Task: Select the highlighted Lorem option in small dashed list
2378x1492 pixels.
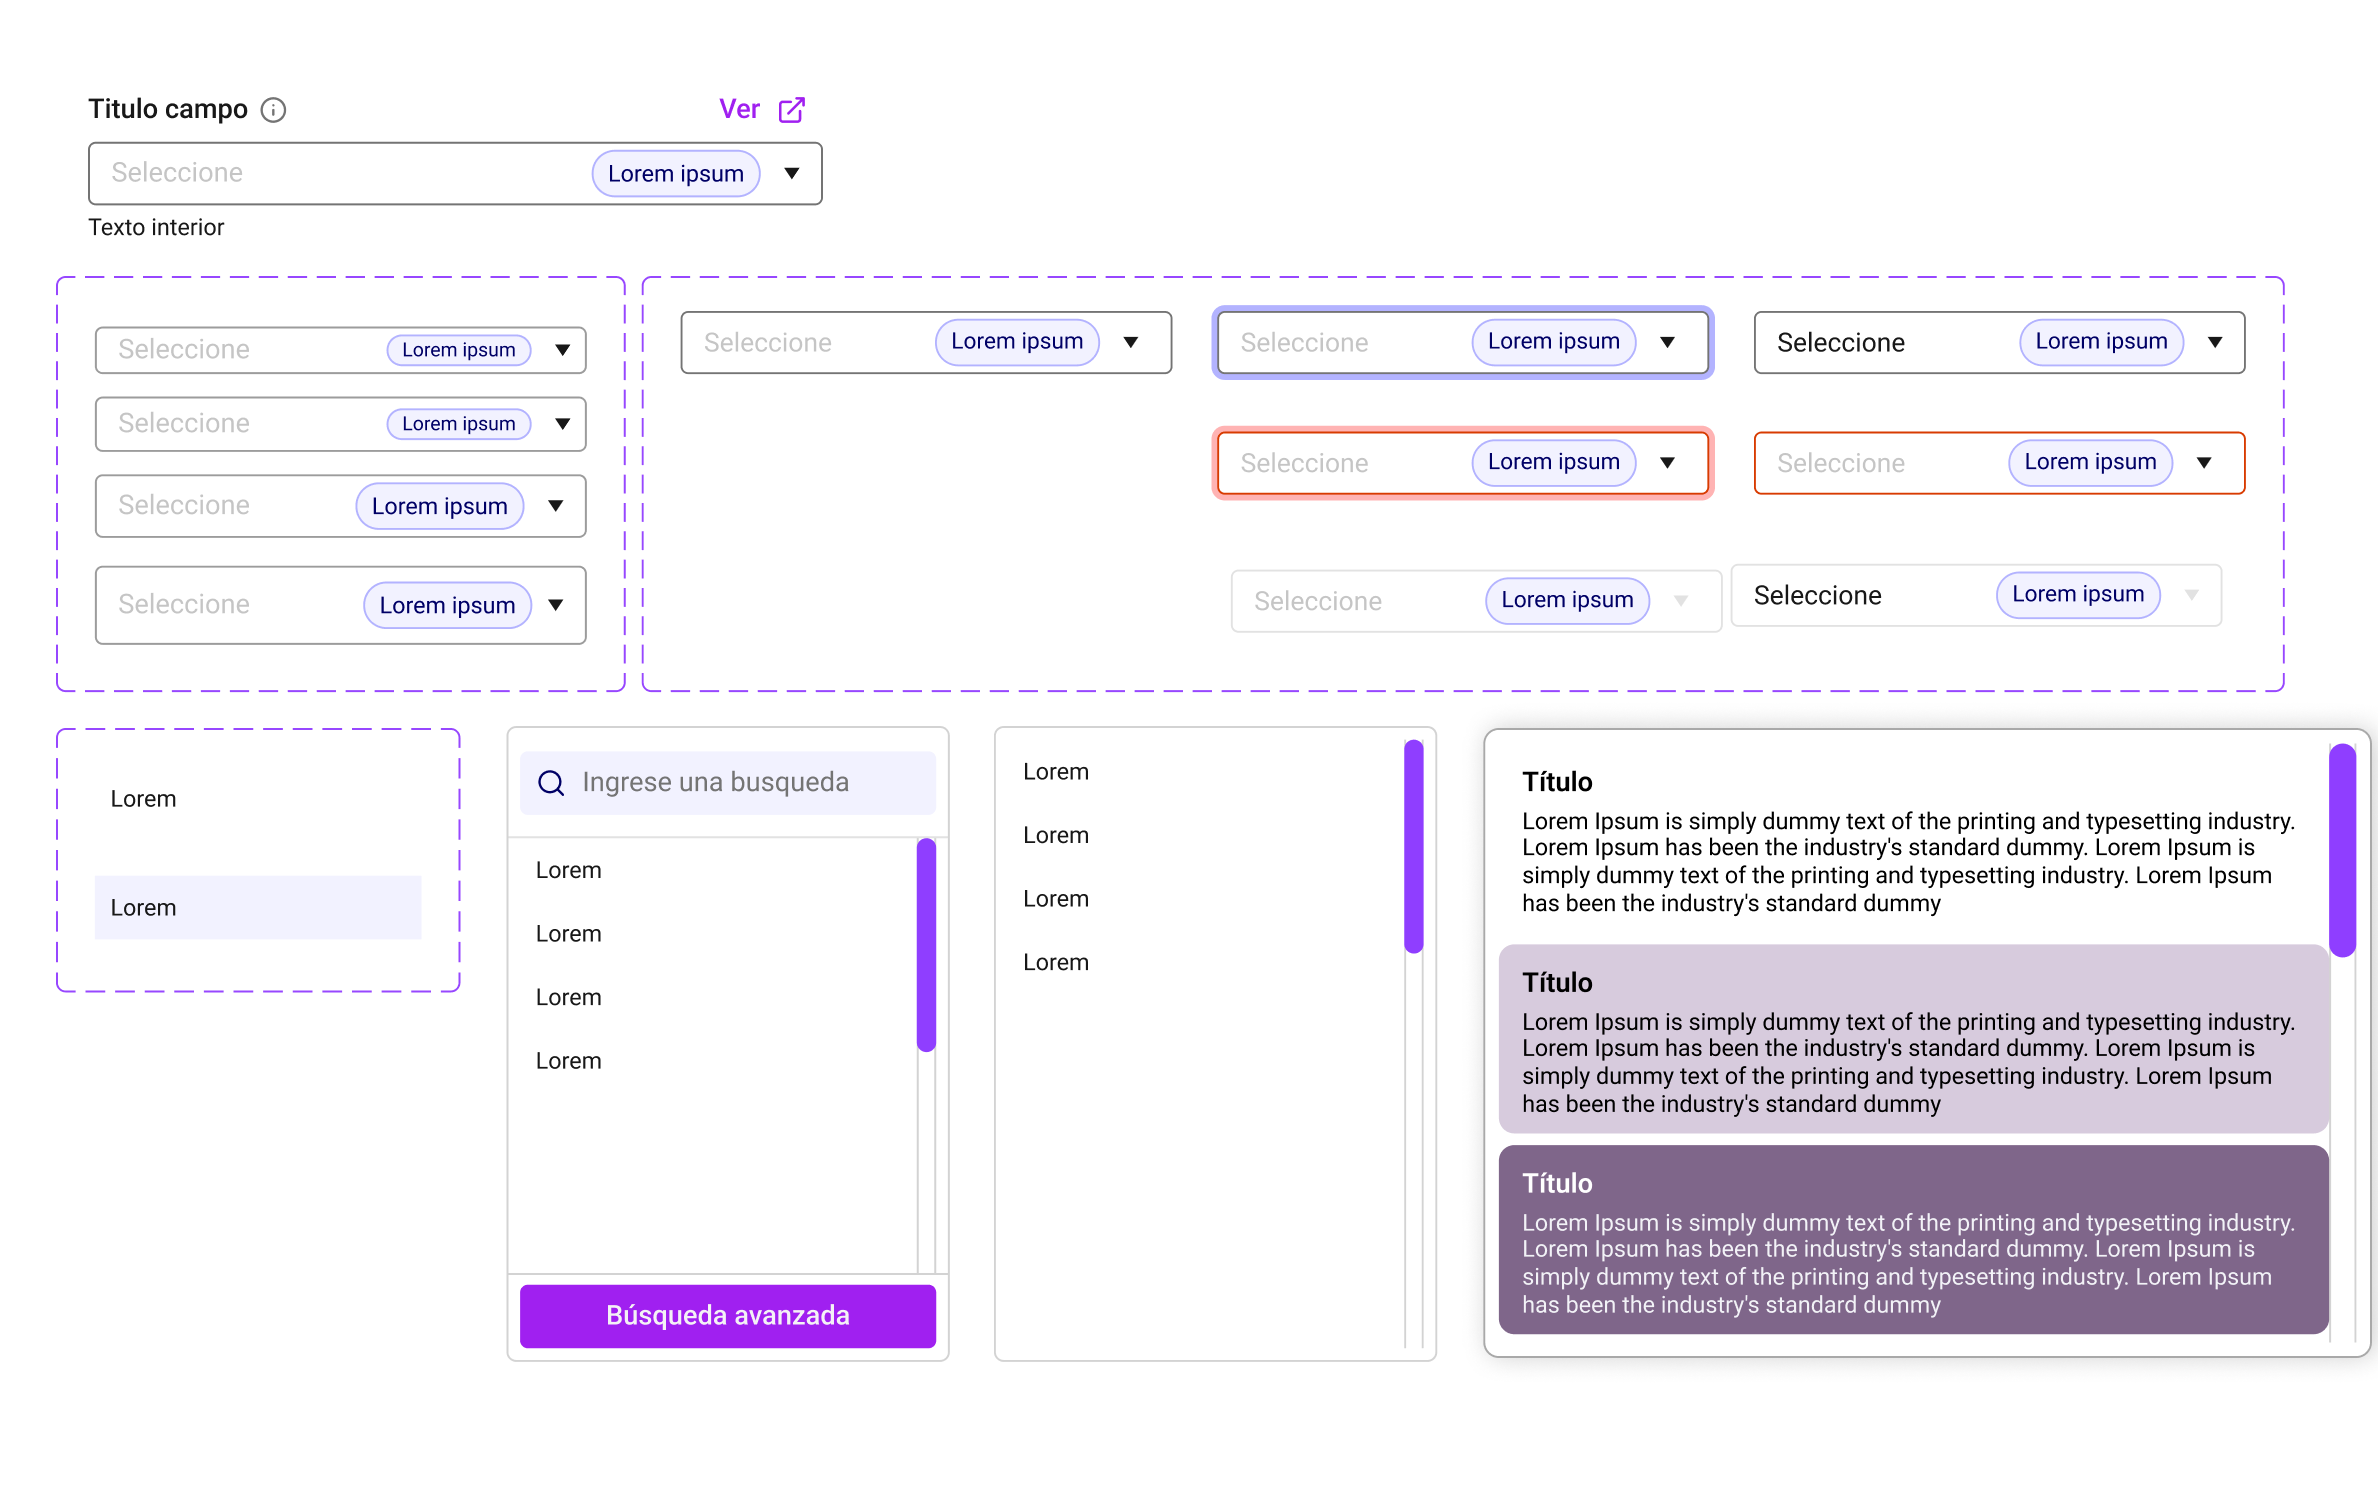Action: coord(258,908)
